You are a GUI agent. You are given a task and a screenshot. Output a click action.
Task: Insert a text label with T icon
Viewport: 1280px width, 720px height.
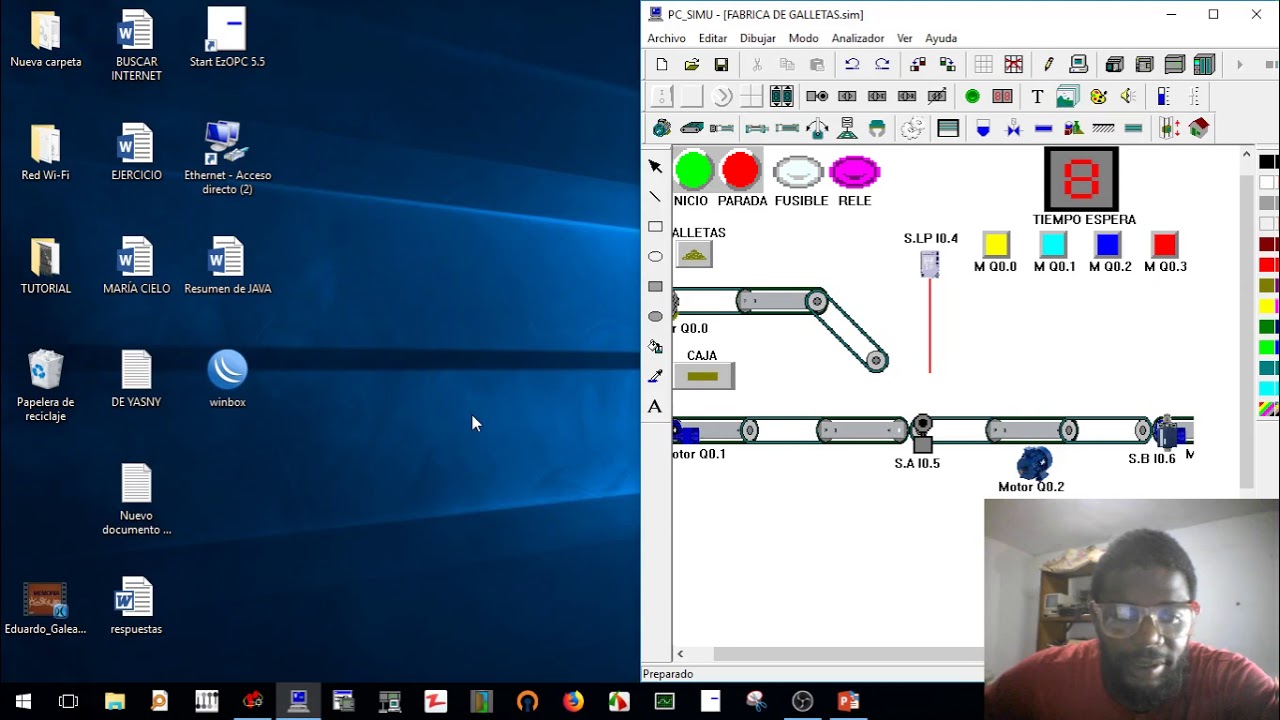coord(1037,96)
